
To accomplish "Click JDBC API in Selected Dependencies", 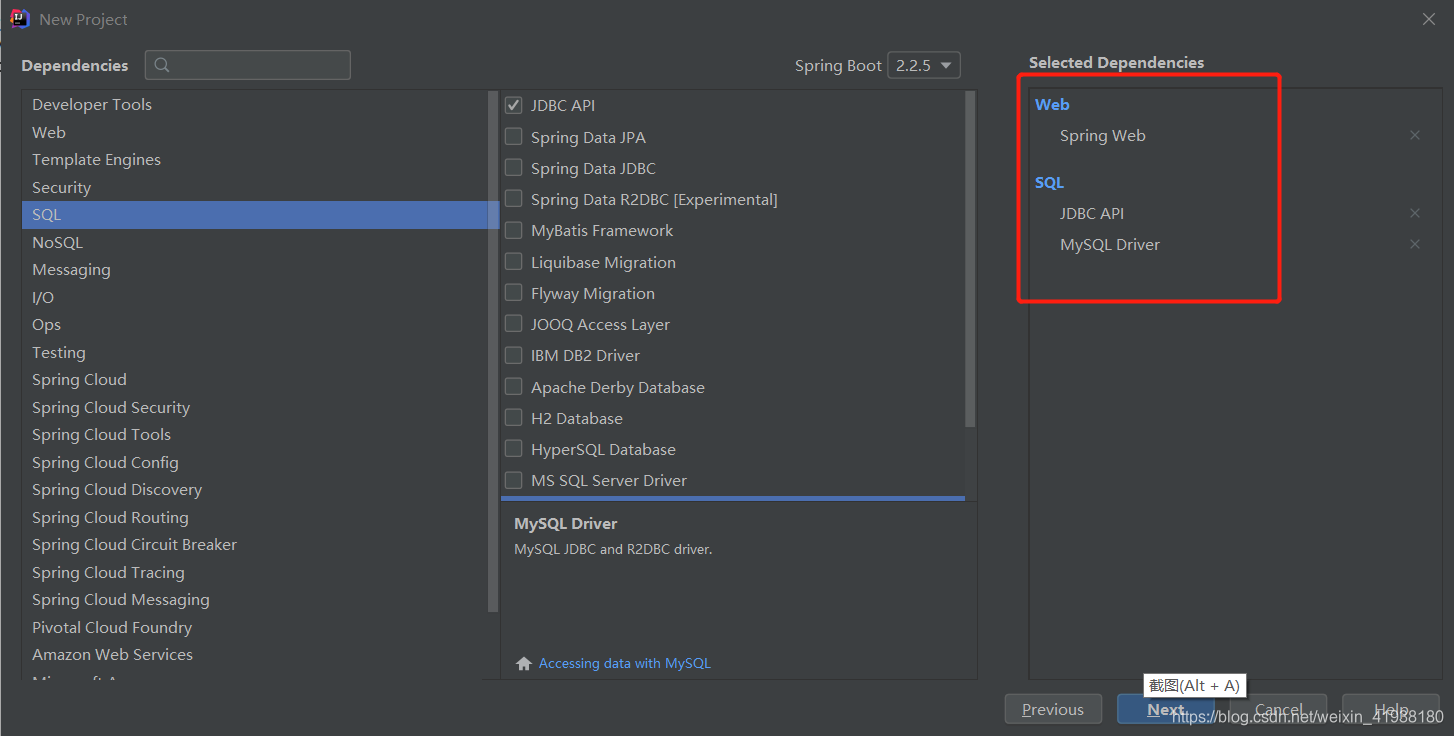I will point(1092,213).
